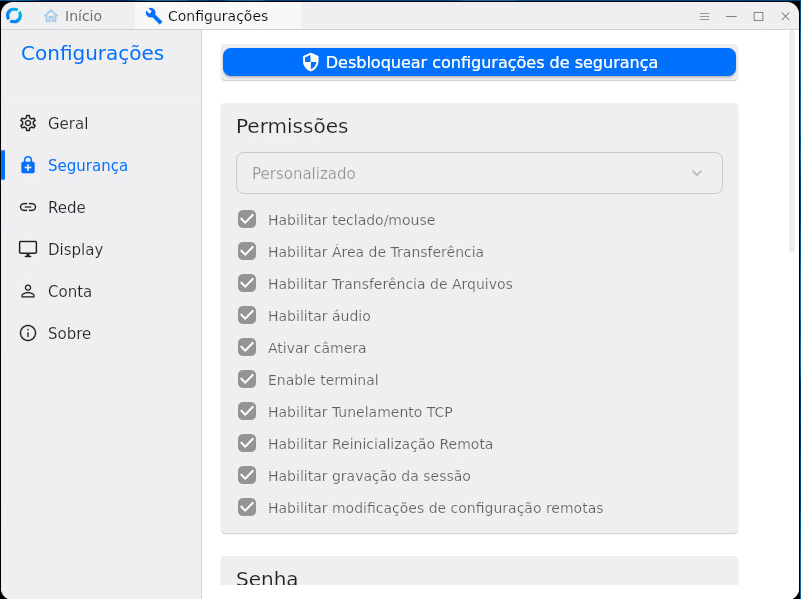This screenshot has height=599, width=801.
Task: Uncheck Enable terminal option
Action: (x=247, y=380)
